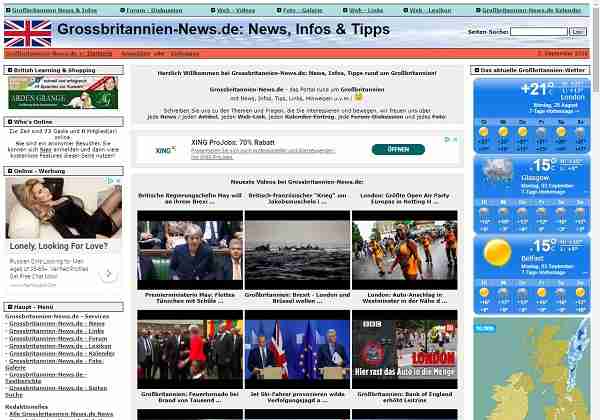600x420 pixels.
Task: Click the Online - Werbung block header icon
Action: (x=10, y=171)
